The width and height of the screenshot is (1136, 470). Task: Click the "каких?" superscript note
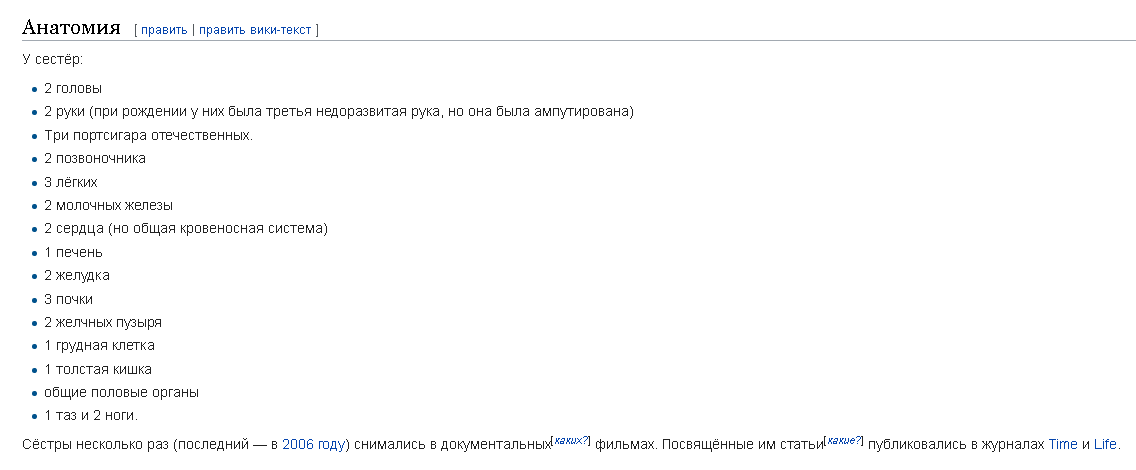point(571,440)
